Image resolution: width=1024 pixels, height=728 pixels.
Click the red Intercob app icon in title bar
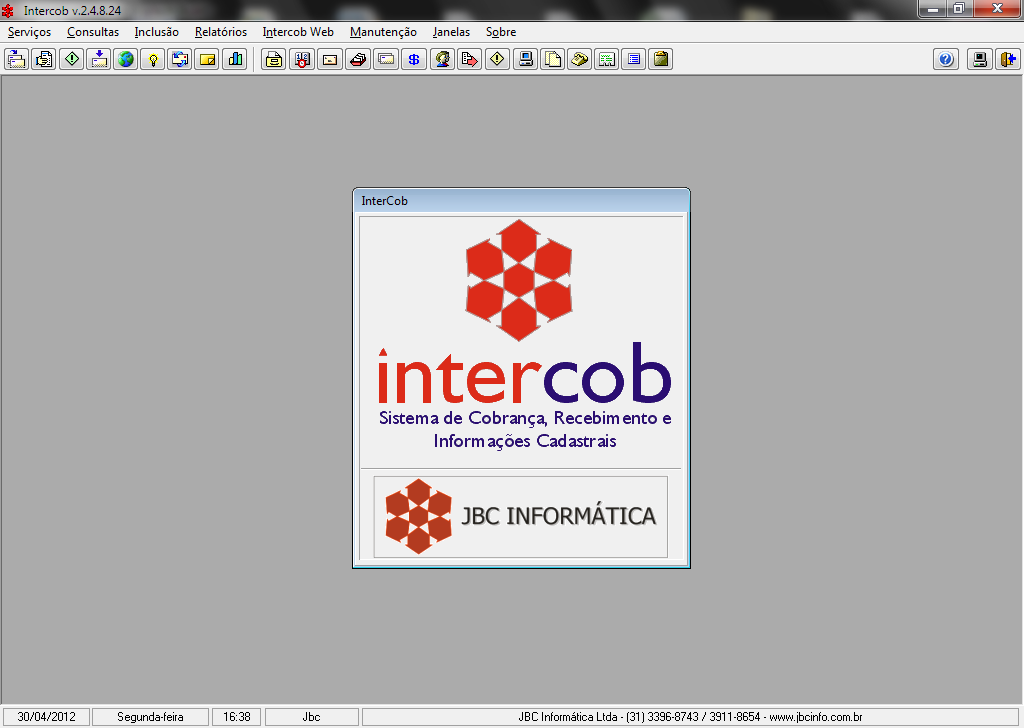click(x=8, y=10)
